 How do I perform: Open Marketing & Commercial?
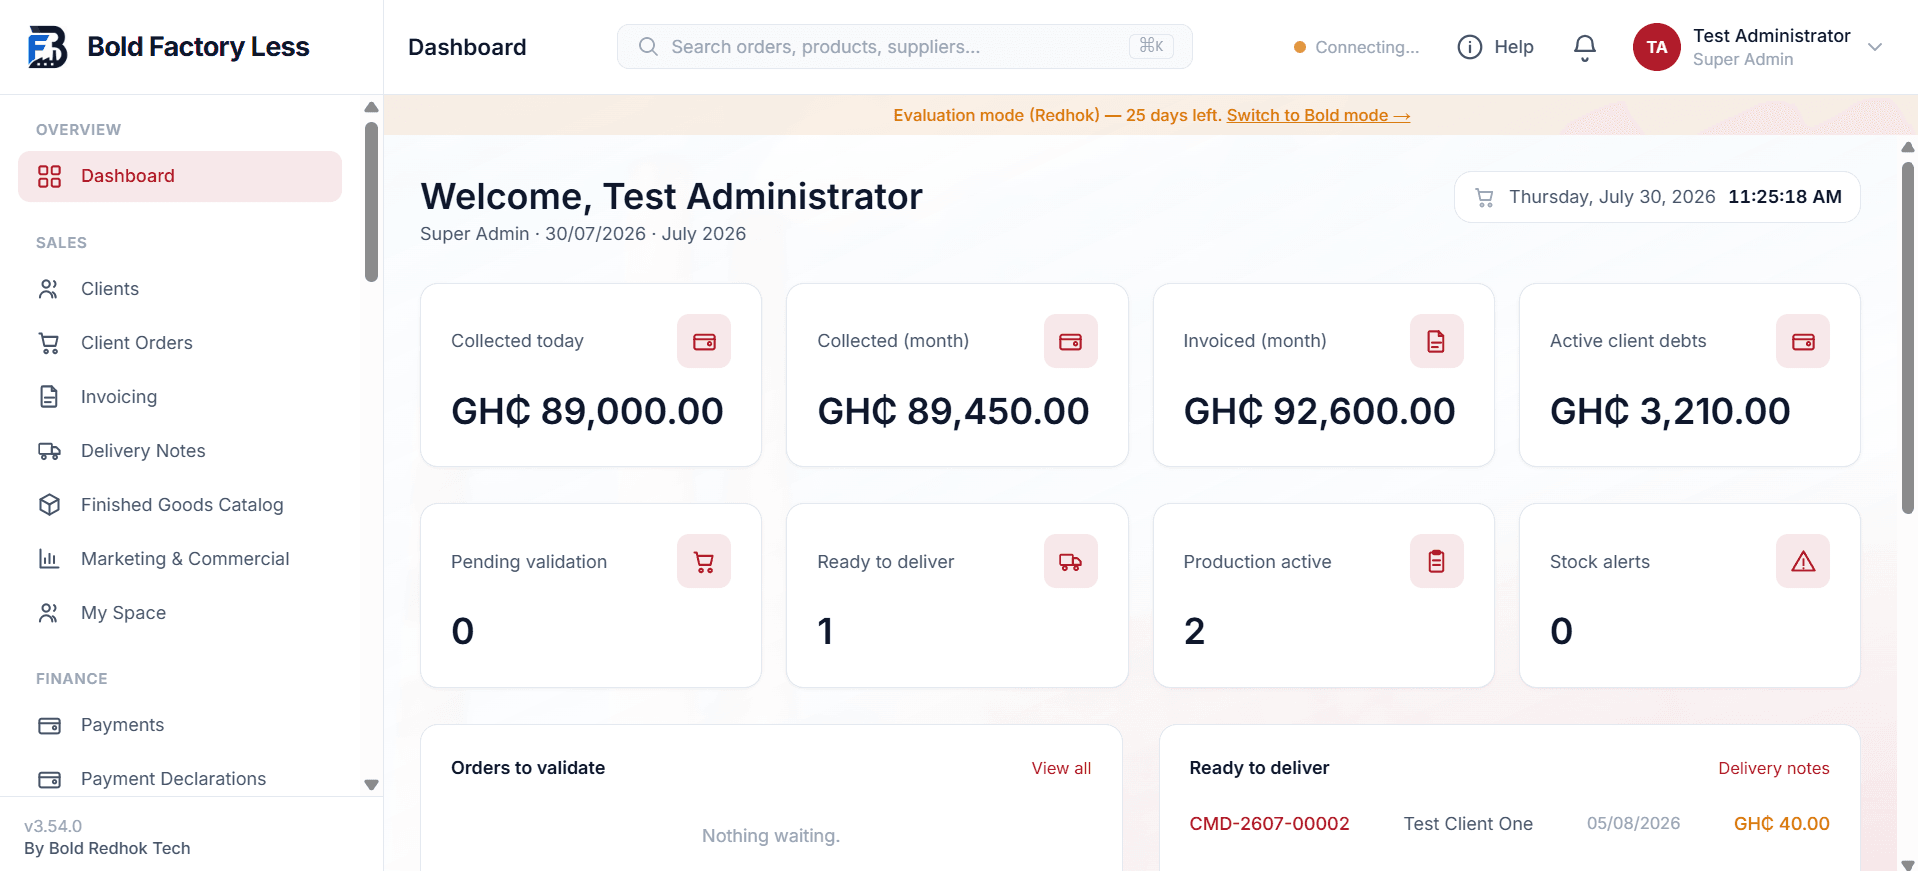point(180,559)
